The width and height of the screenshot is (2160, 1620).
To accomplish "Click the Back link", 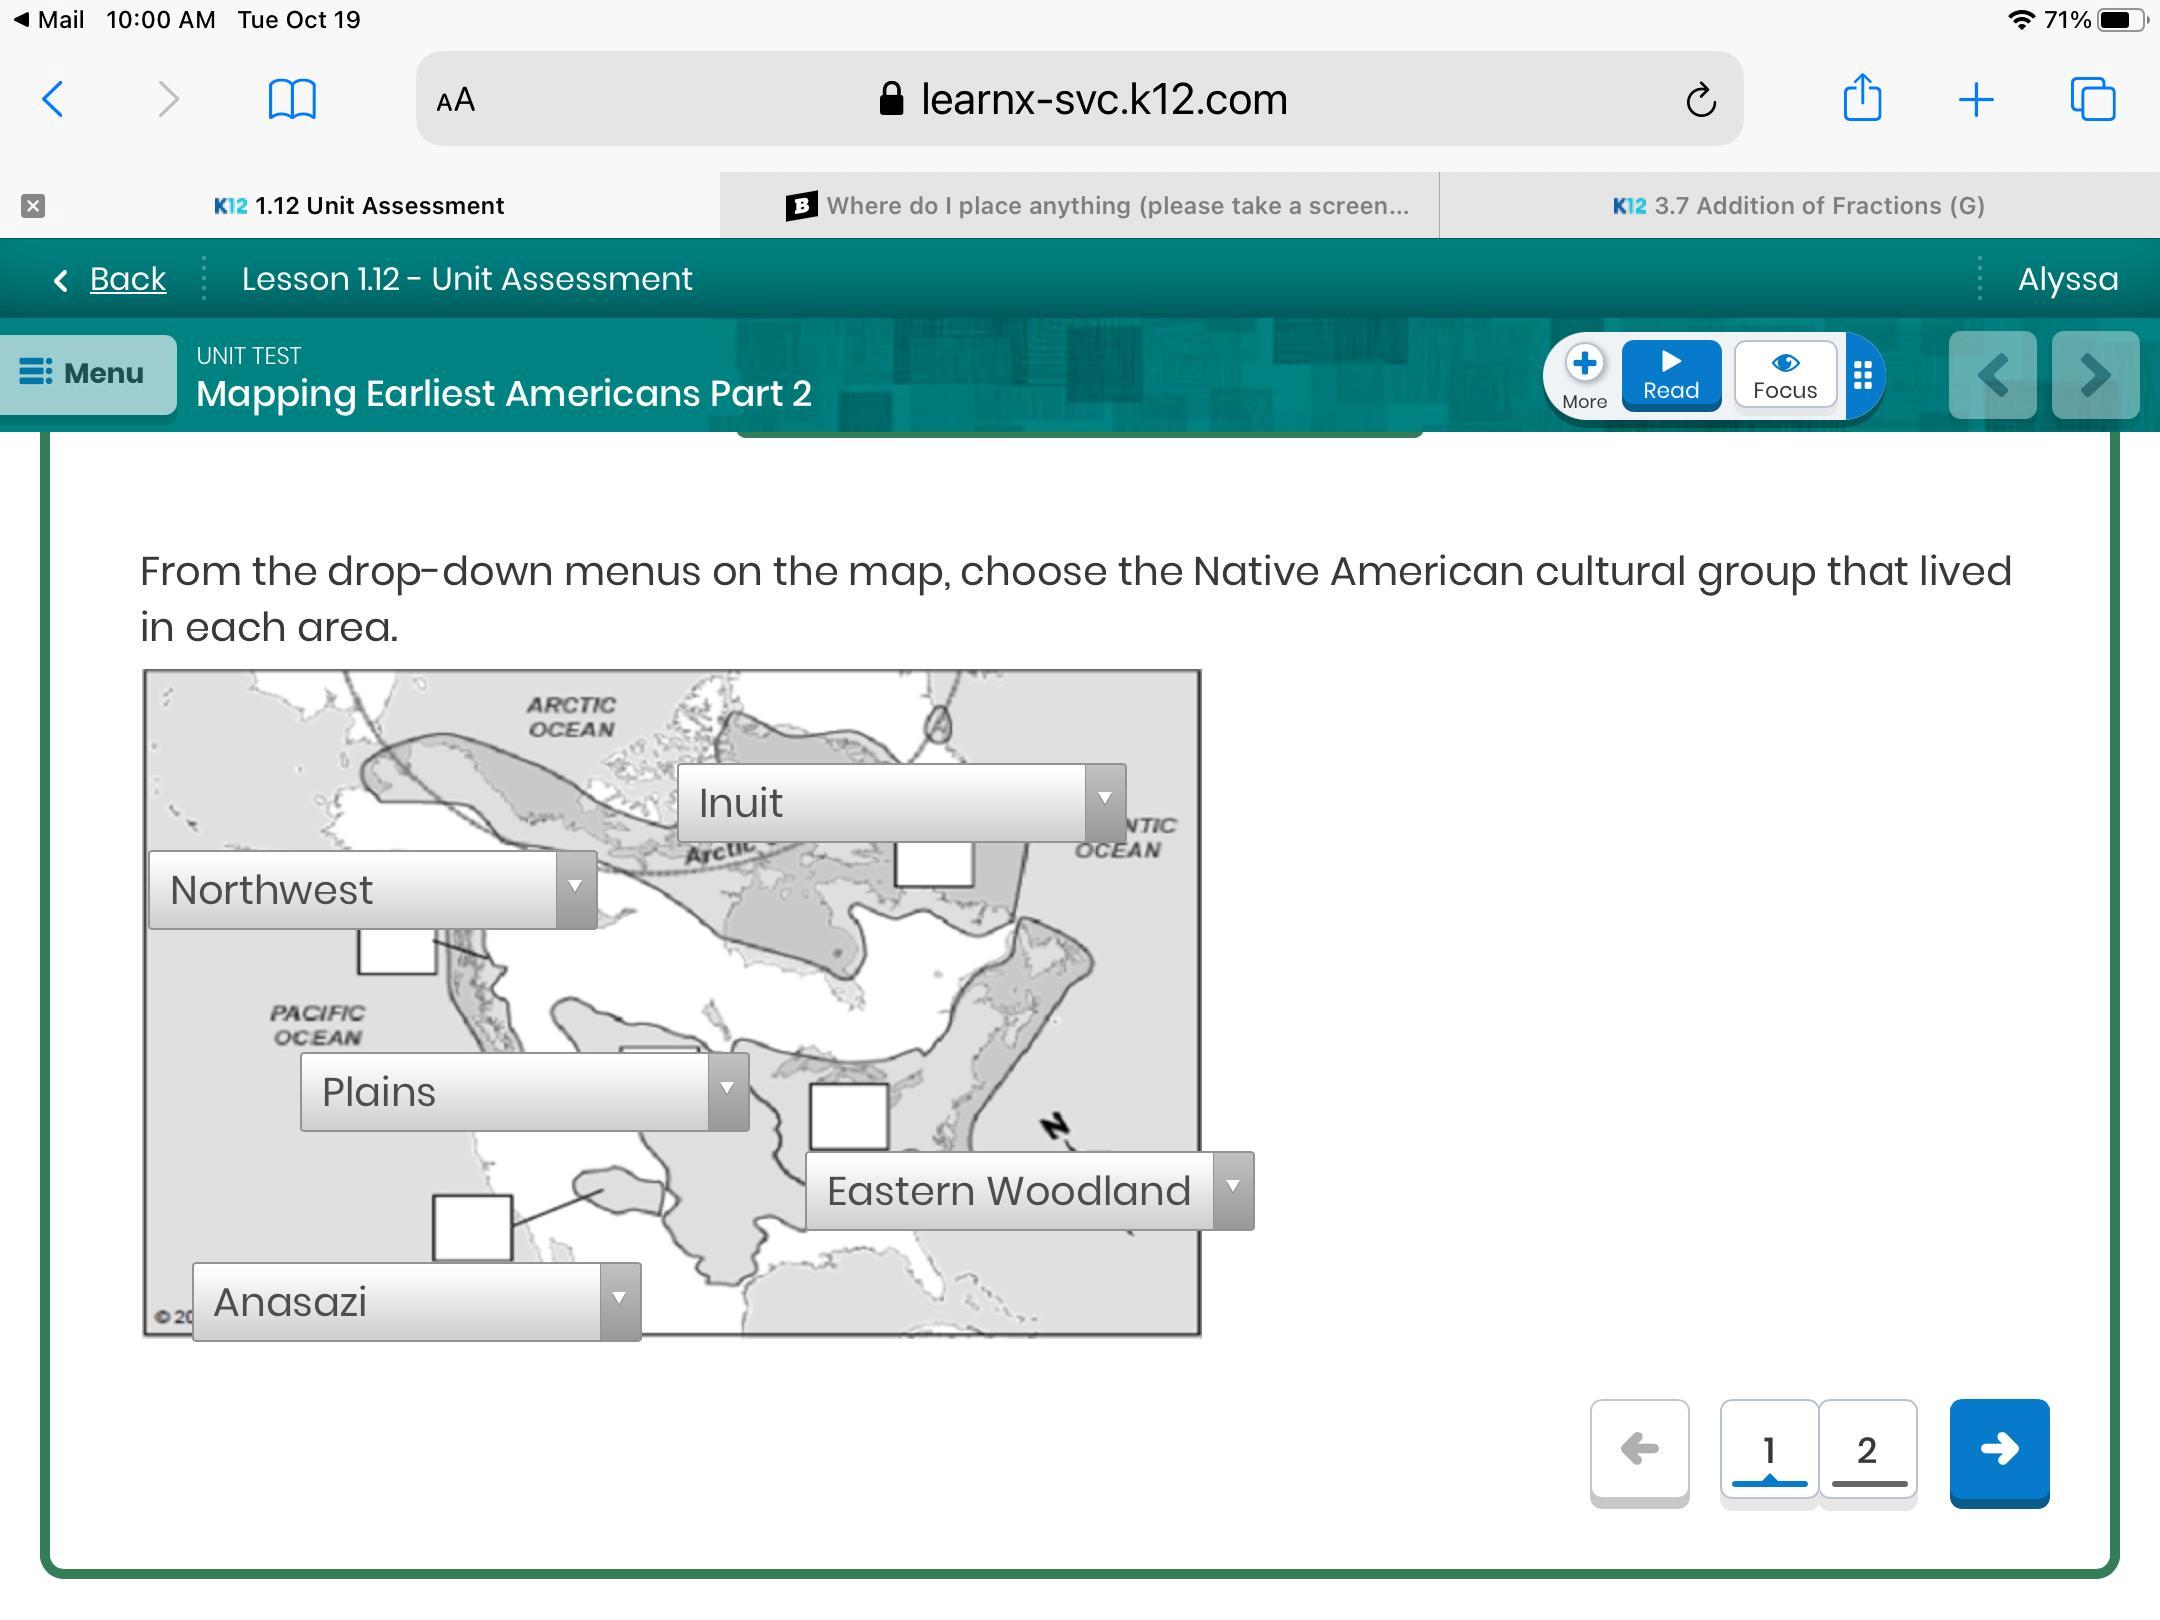I will 127,279.
